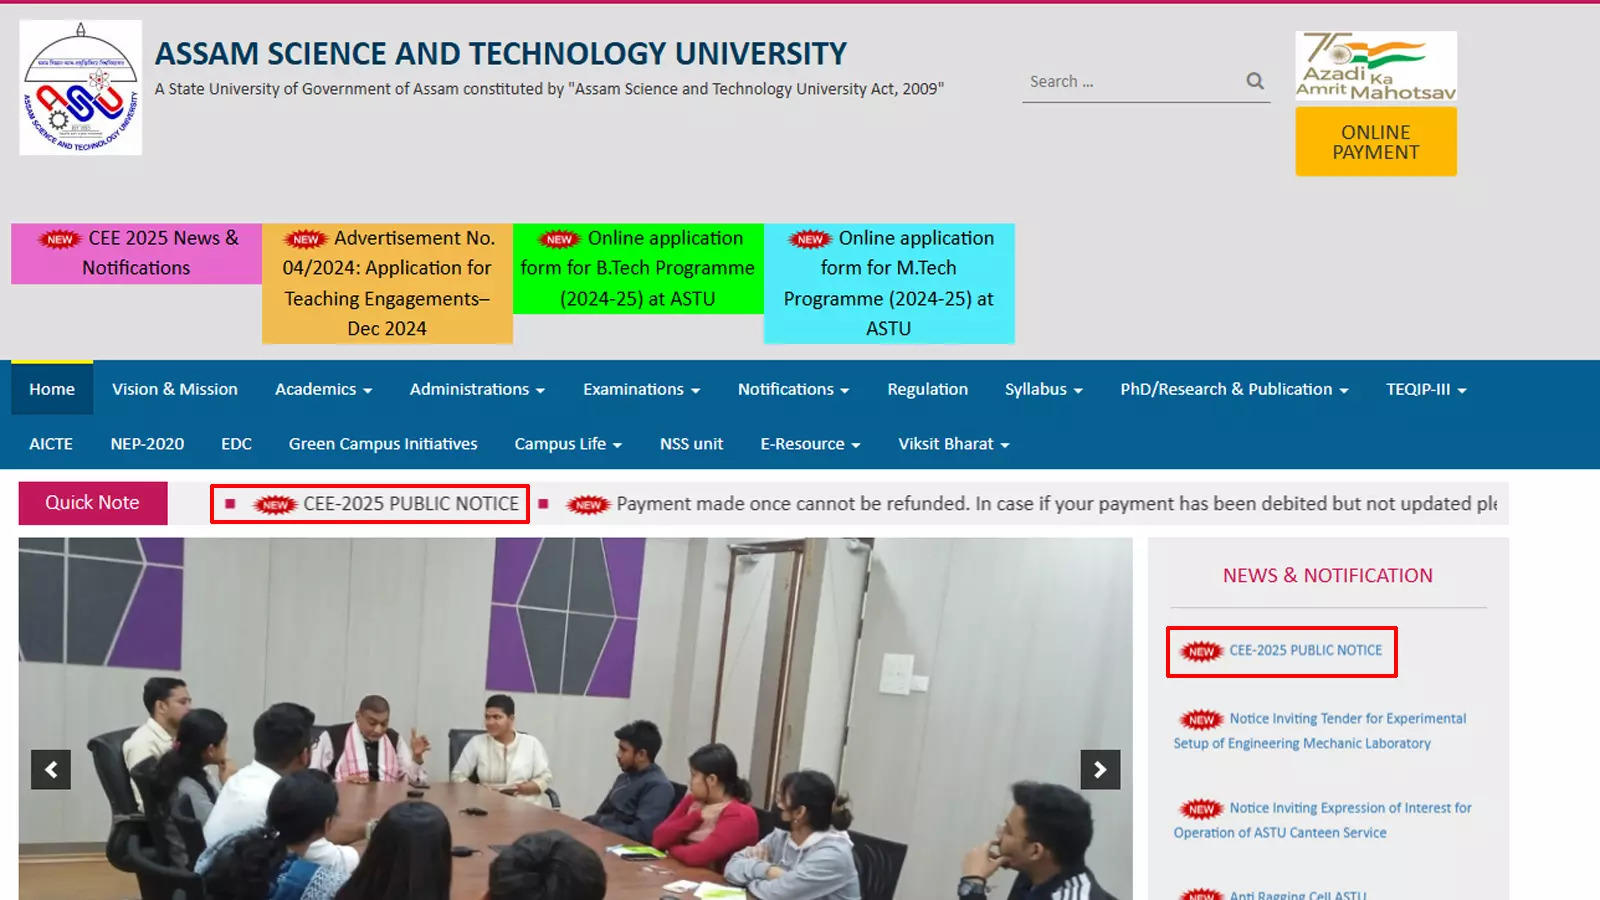Switch to the Home tab
Screen dimensions: 1600x900
(x=52, y=389)
